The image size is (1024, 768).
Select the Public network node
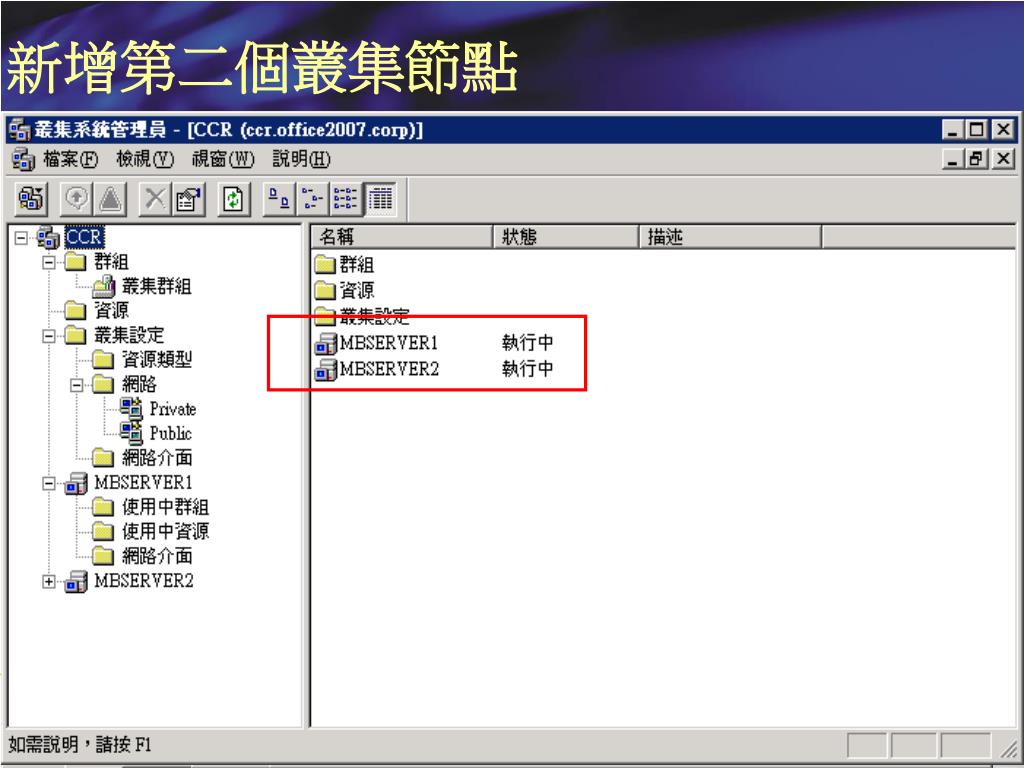[x=170, y=433]
